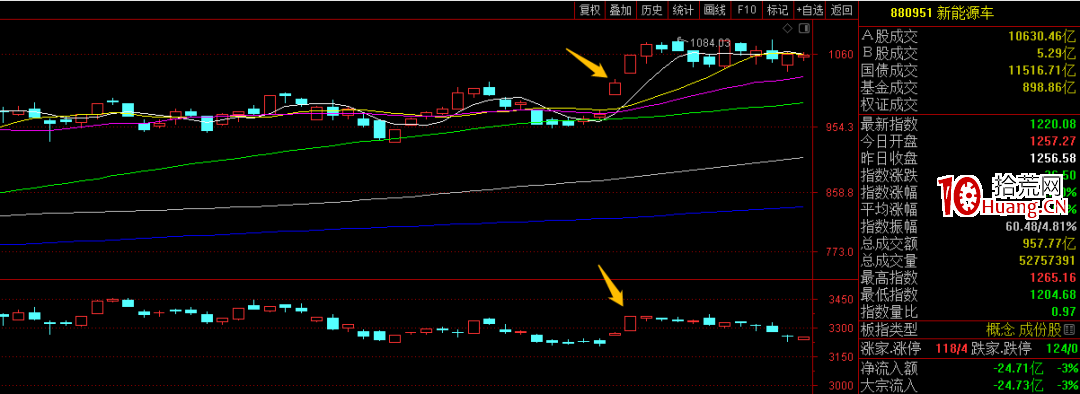Click the red candle at lower arrow
This screenshot has width=1080, height=394.
[630, 323]
